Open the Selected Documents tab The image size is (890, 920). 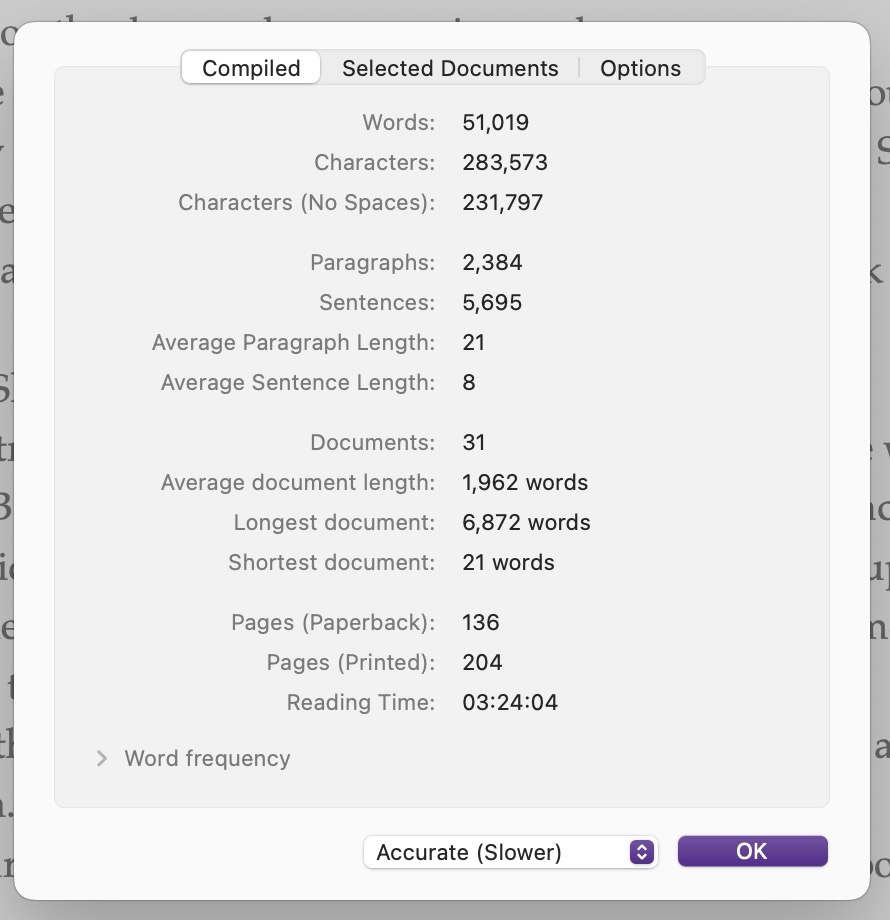coord(450,68)
